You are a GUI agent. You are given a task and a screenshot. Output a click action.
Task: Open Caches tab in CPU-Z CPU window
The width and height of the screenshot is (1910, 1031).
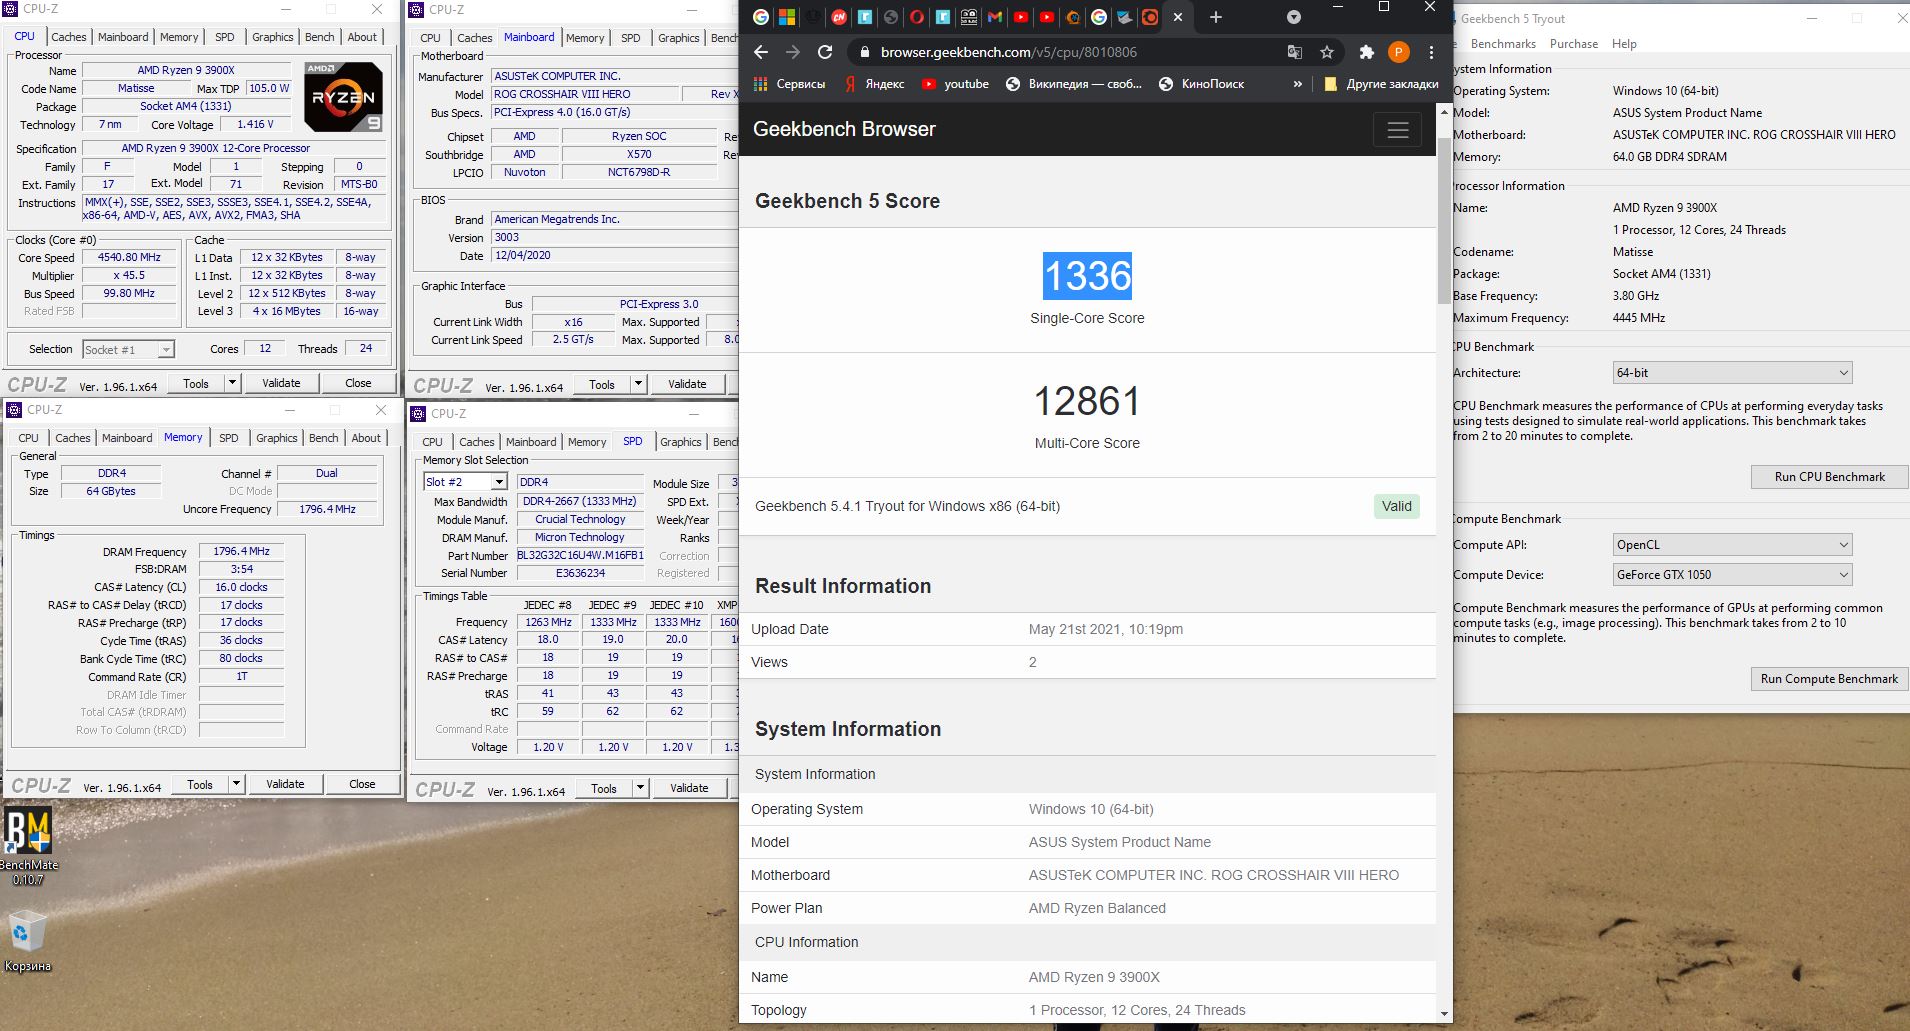click(69, 37)
